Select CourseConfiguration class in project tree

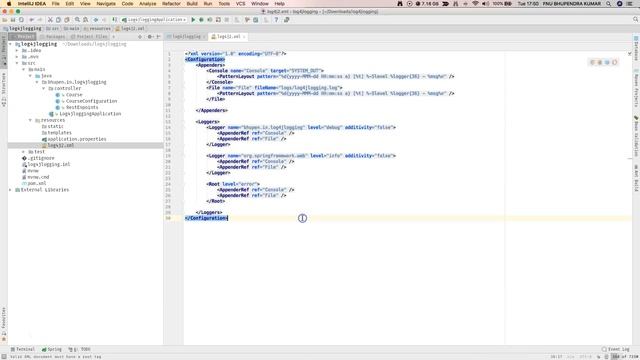[91, 101]
